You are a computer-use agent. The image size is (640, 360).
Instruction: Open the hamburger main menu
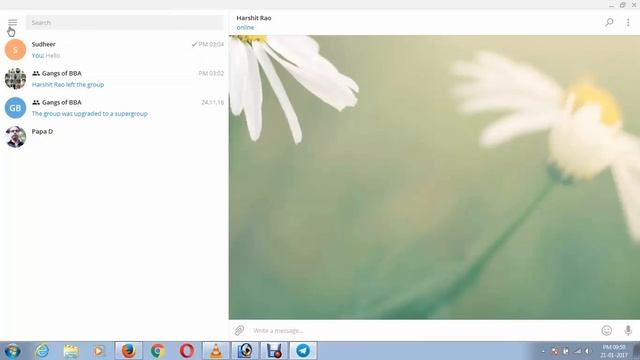click(12, 22)
